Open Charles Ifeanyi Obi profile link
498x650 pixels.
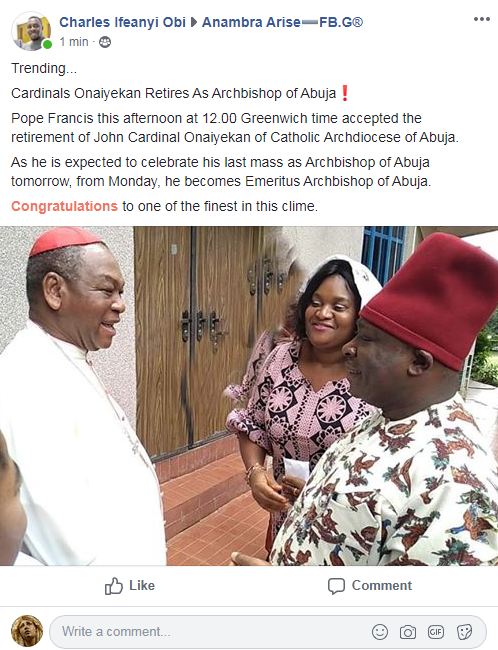122,22
